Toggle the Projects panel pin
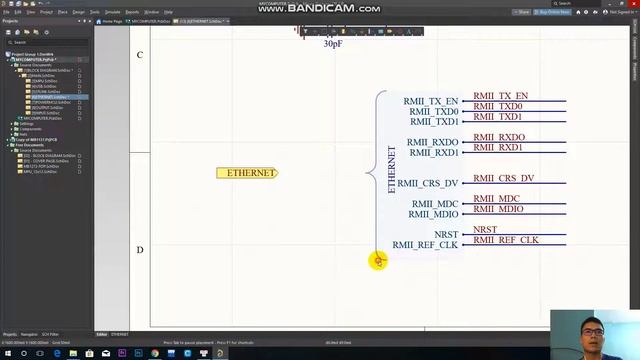The width and height of the screenshot is (640, 360). 84,21
